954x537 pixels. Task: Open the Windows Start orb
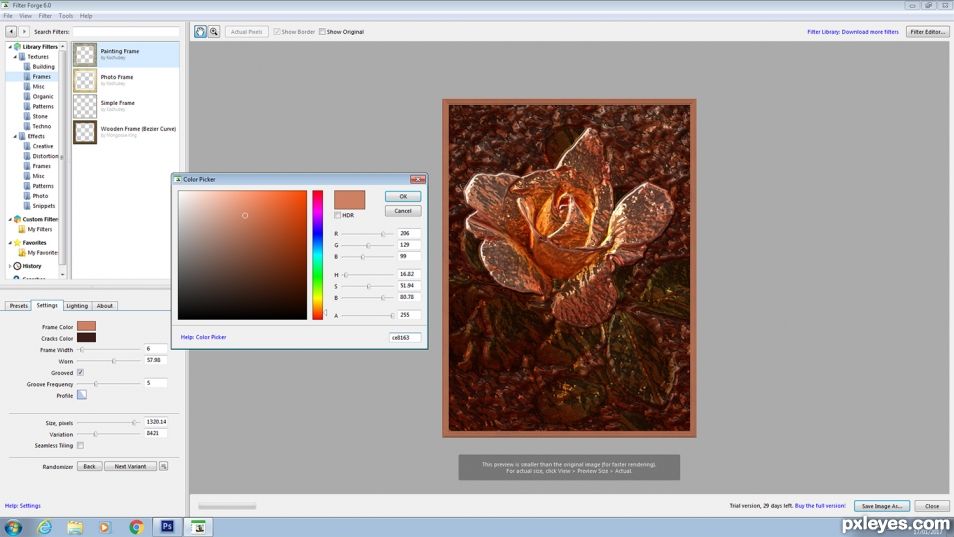pyautogui.click(x=13, y=527)
